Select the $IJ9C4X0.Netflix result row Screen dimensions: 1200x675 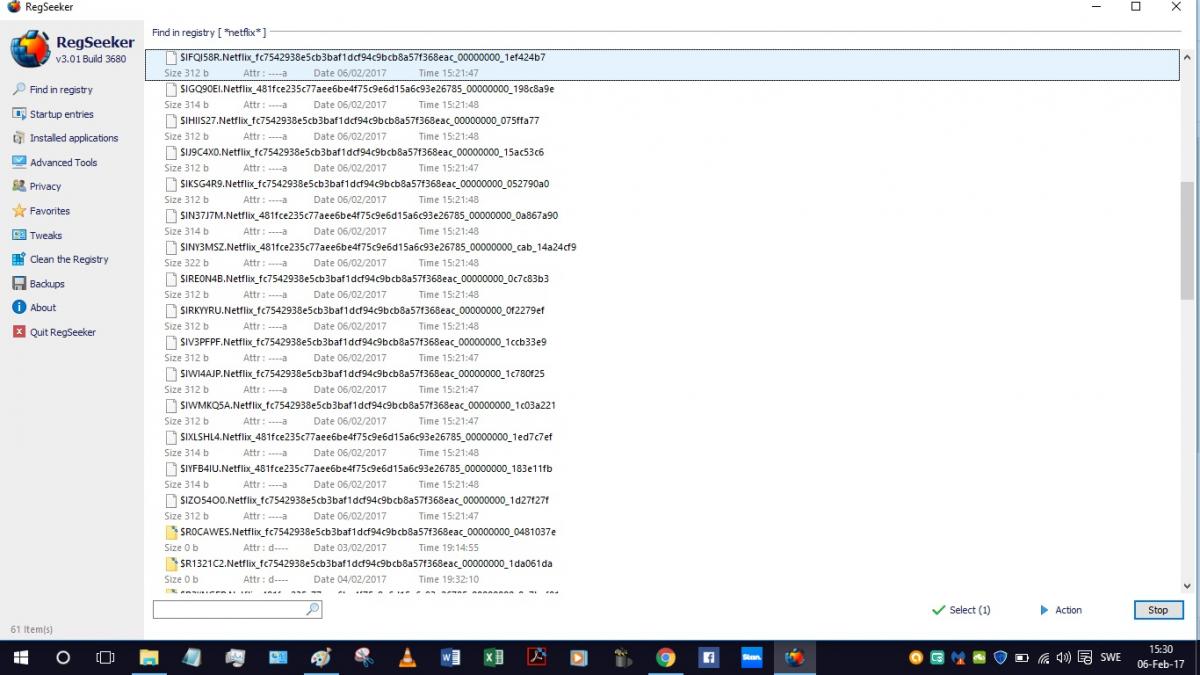(662, 160)
